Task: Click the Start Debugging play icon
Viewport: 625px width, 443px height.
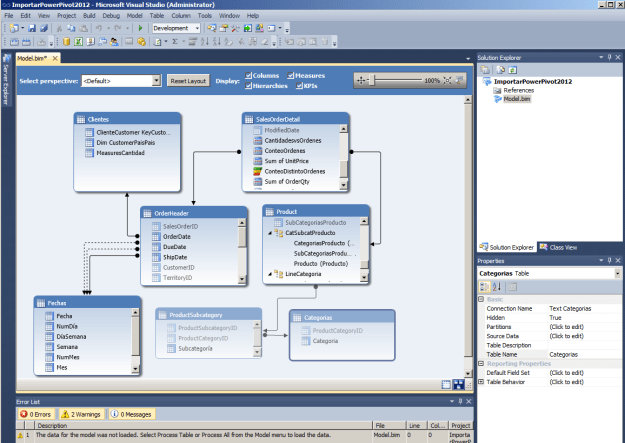Action: point(141,28)
